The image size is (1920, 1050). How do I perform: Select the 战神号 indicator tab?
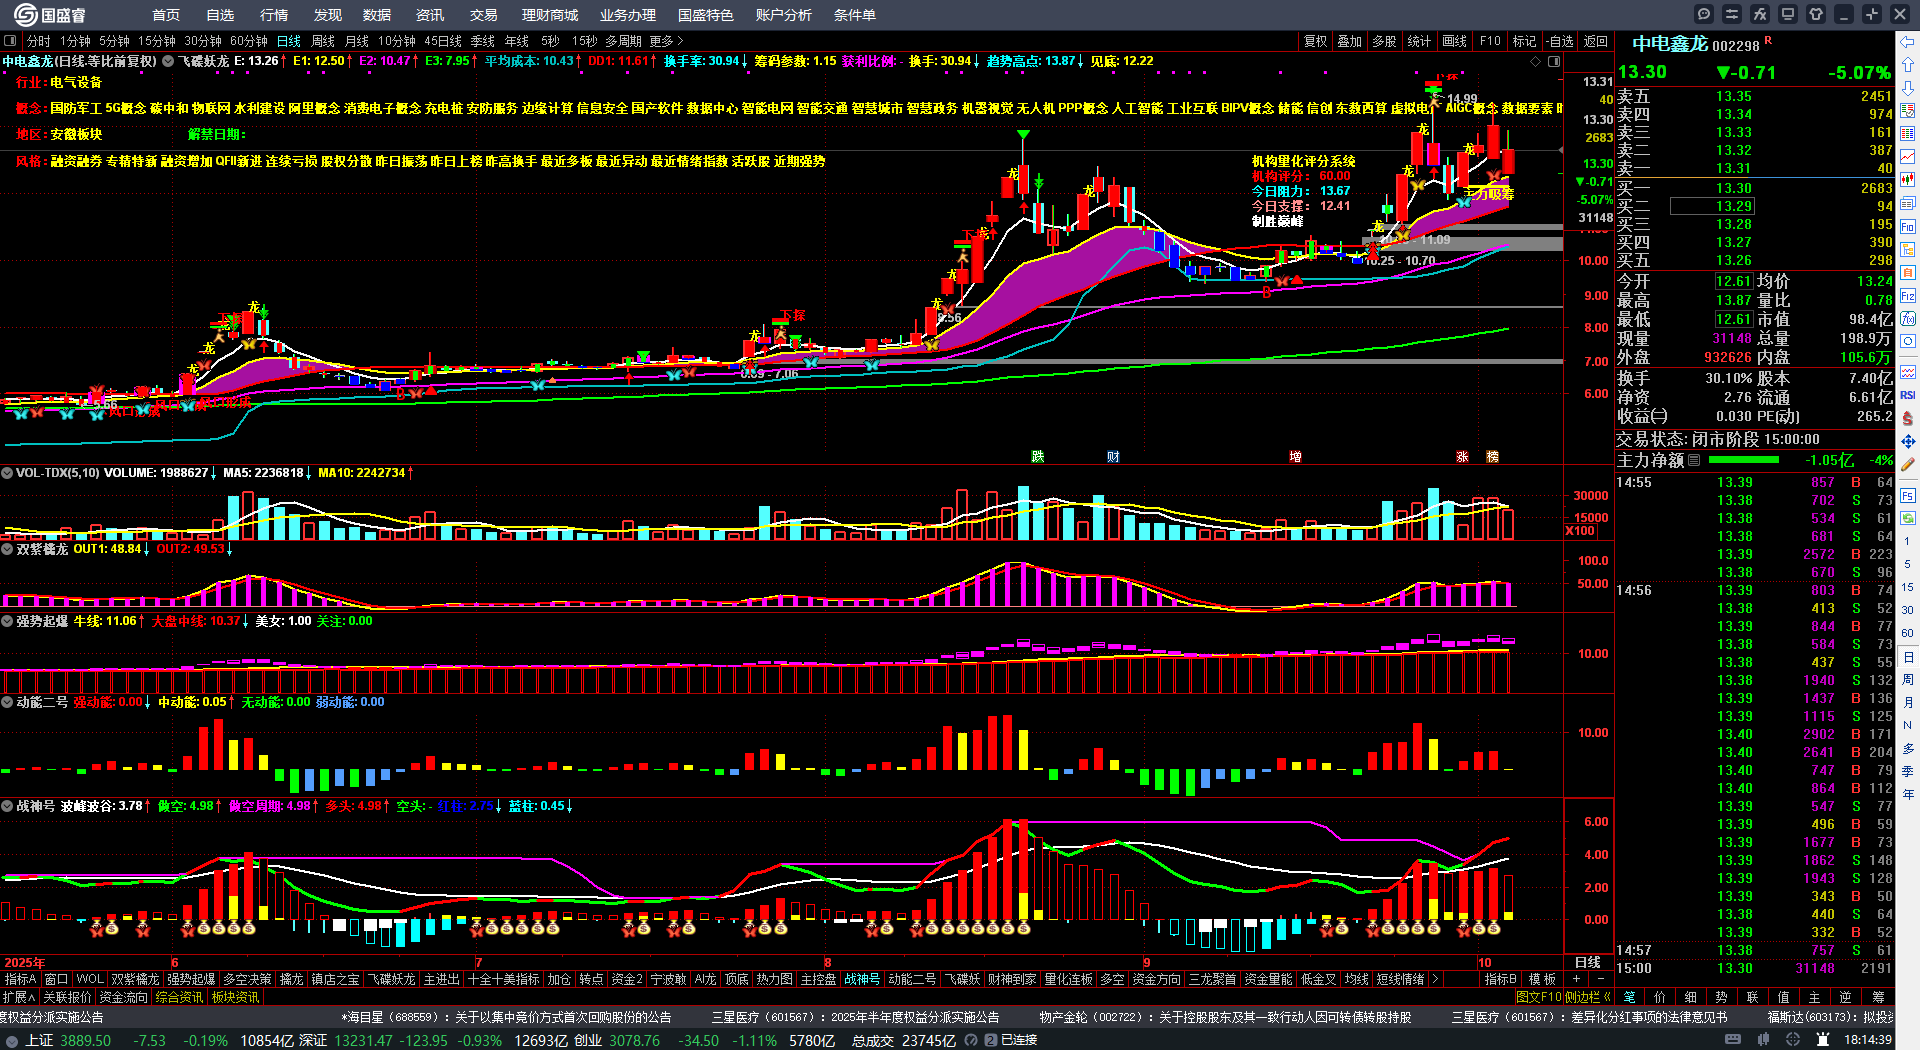coord(862,979)
